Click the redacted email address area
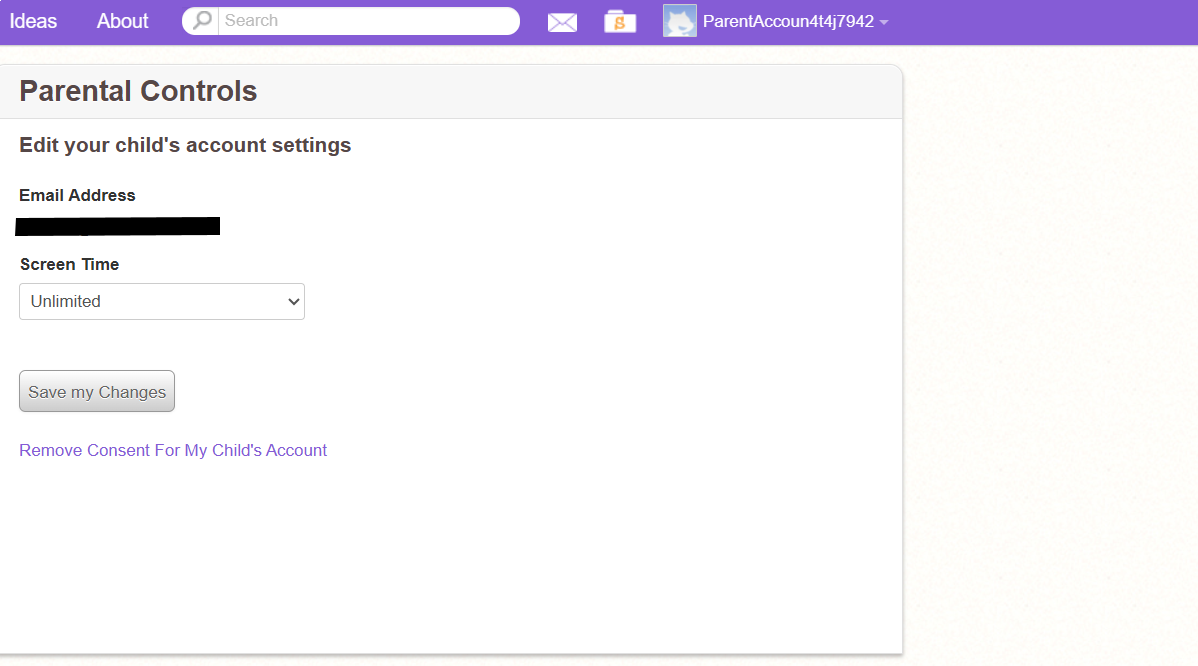The height and width of the screenshot is (666, 1198). (x=117, y=225)
